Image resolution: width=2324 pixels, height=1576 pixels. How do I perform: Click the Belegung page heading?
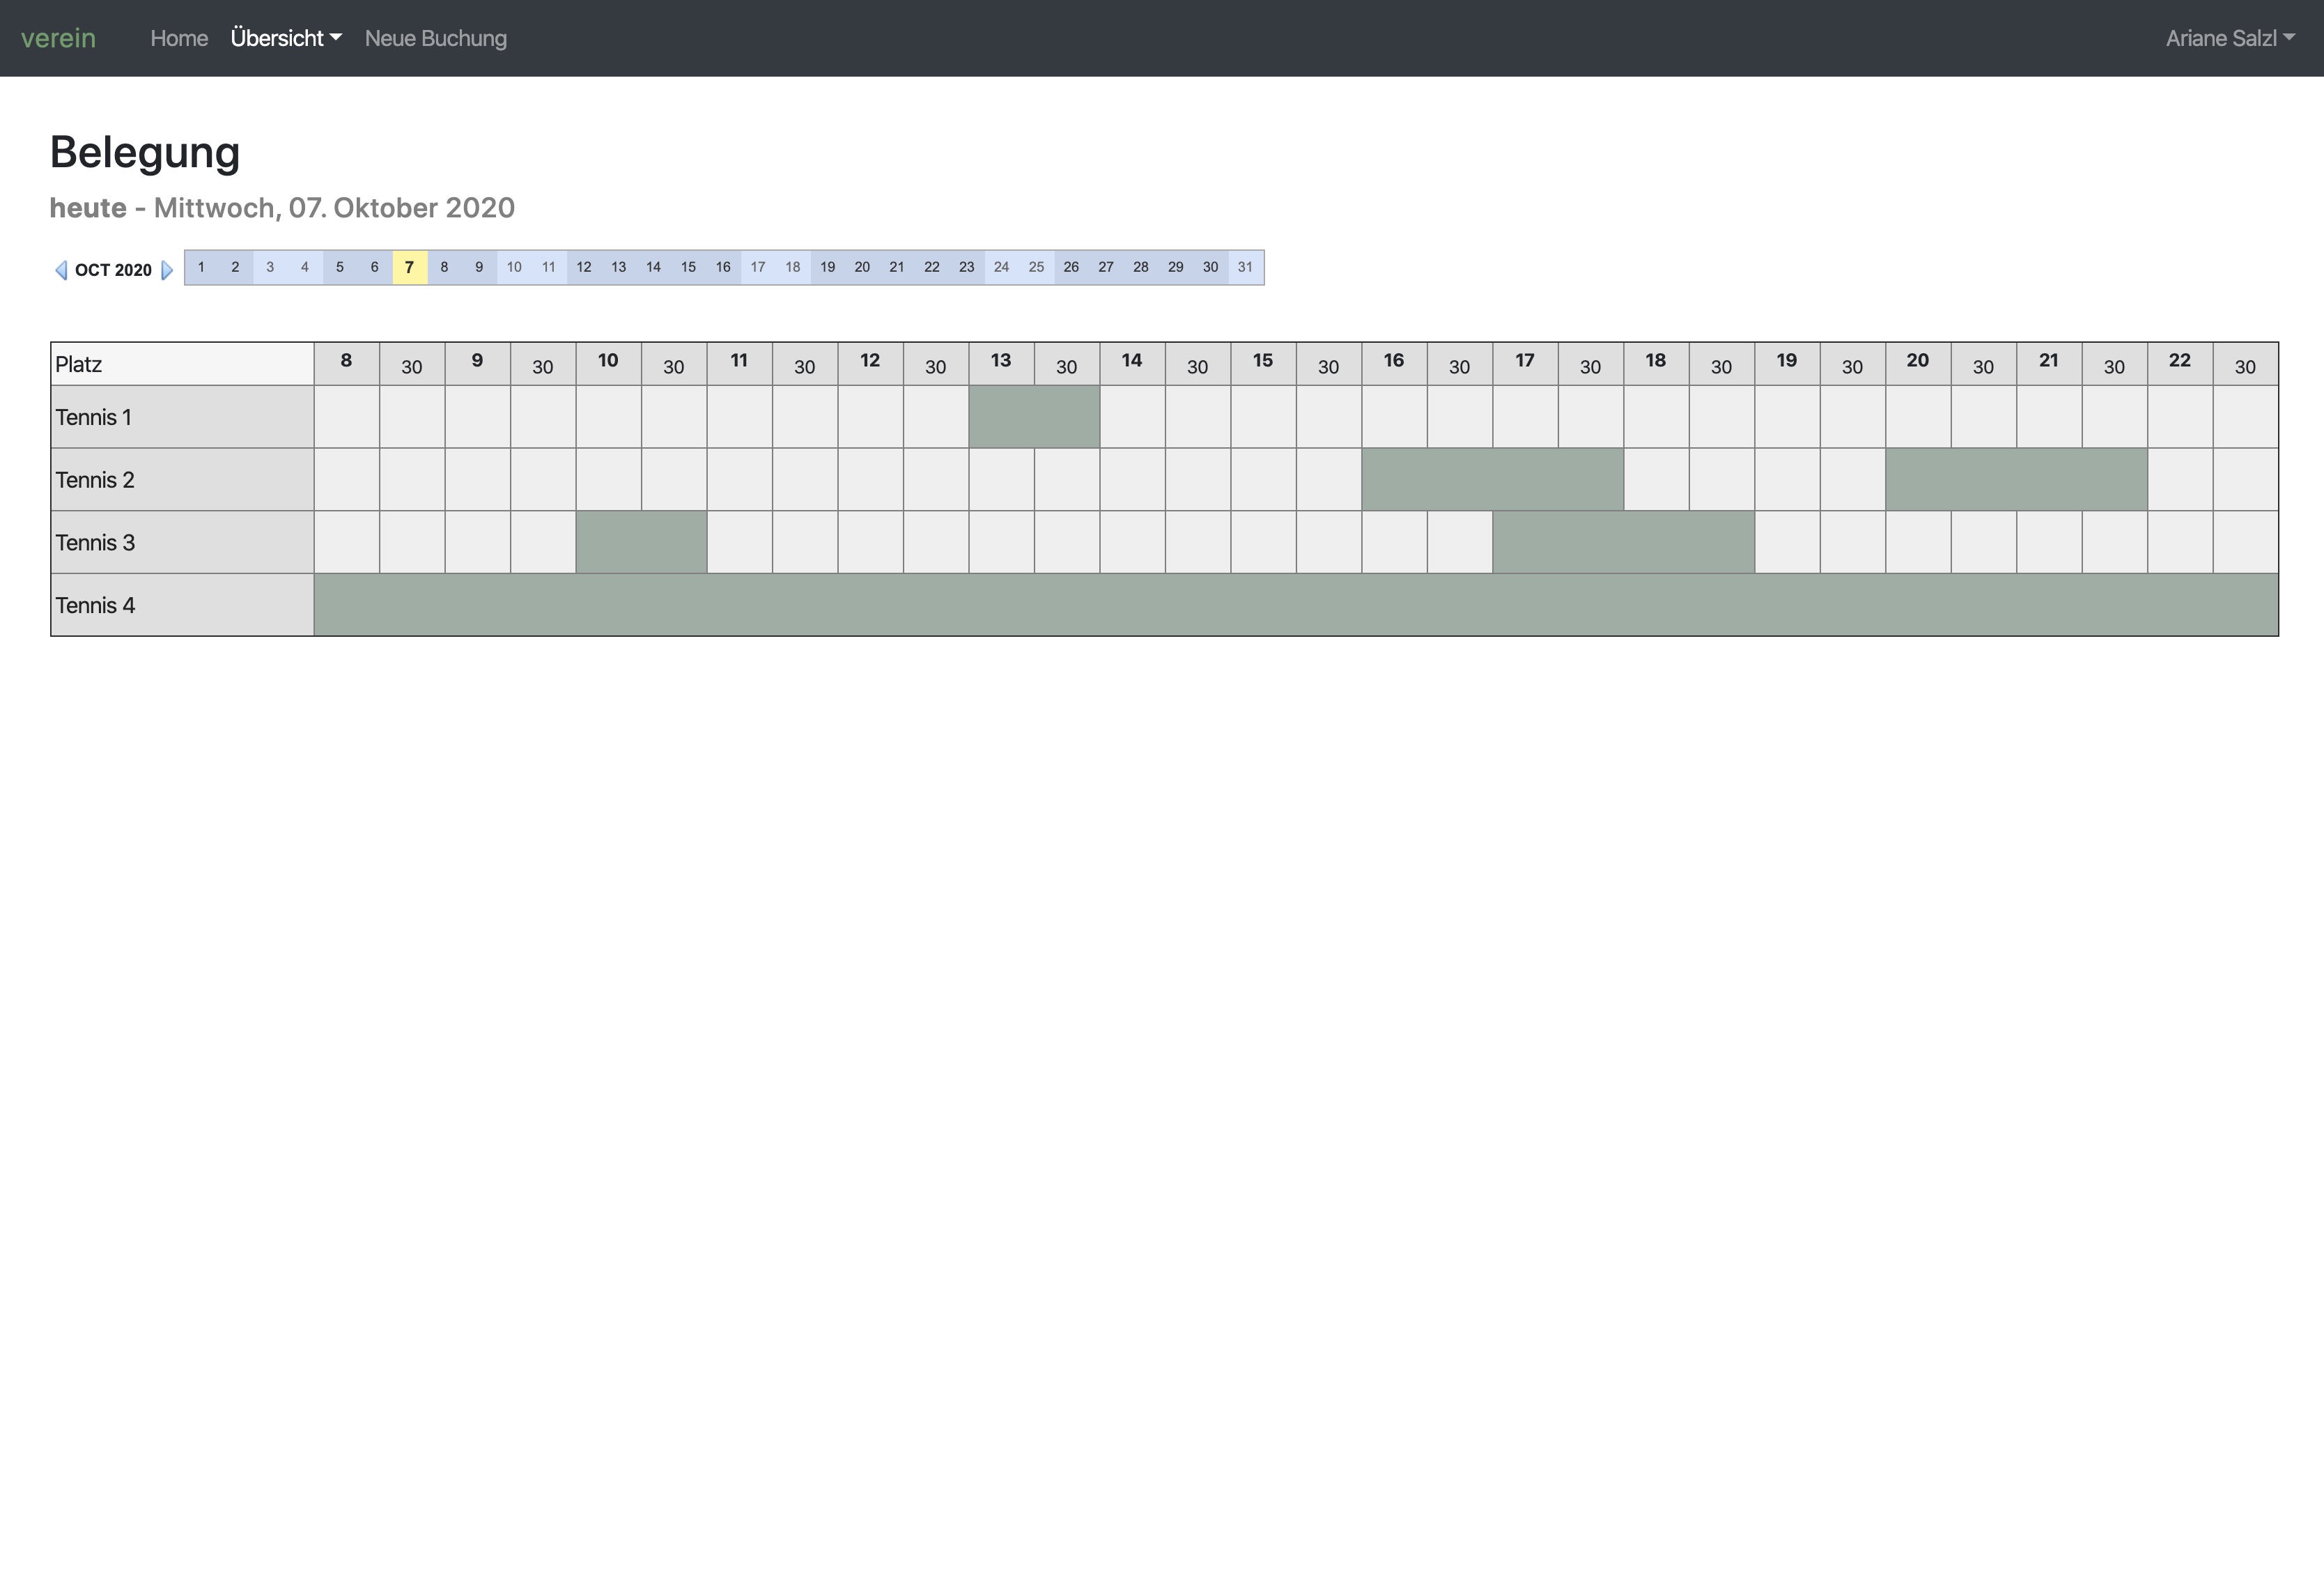pyautogui.click(x=145, y=153)
